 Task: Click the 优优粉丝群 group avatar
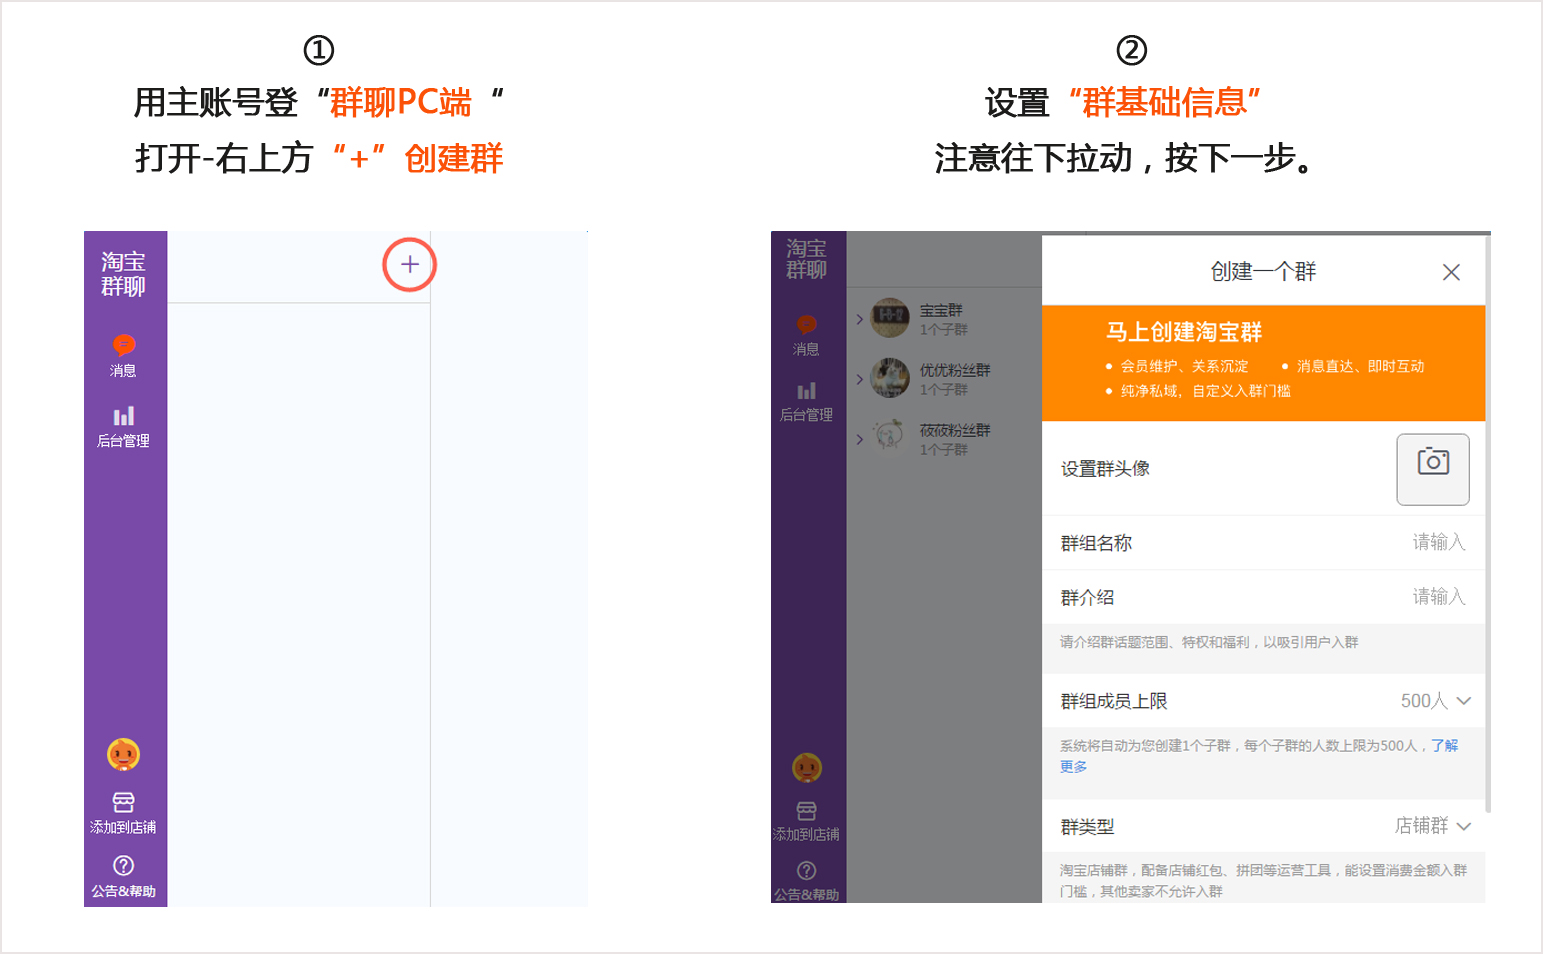coord(890,378)
